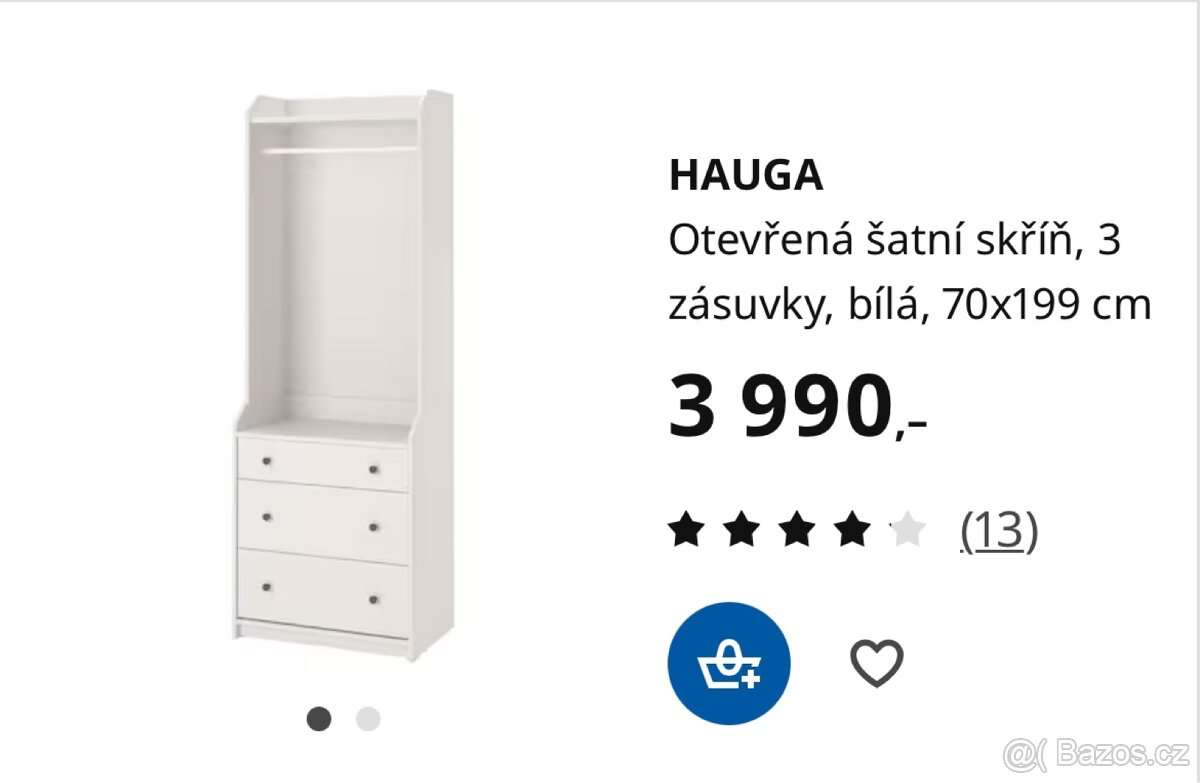This screenshot has height=783, width=1200.
Task: Click the Otevřená šatní skříň description
Action: point(910,272)
